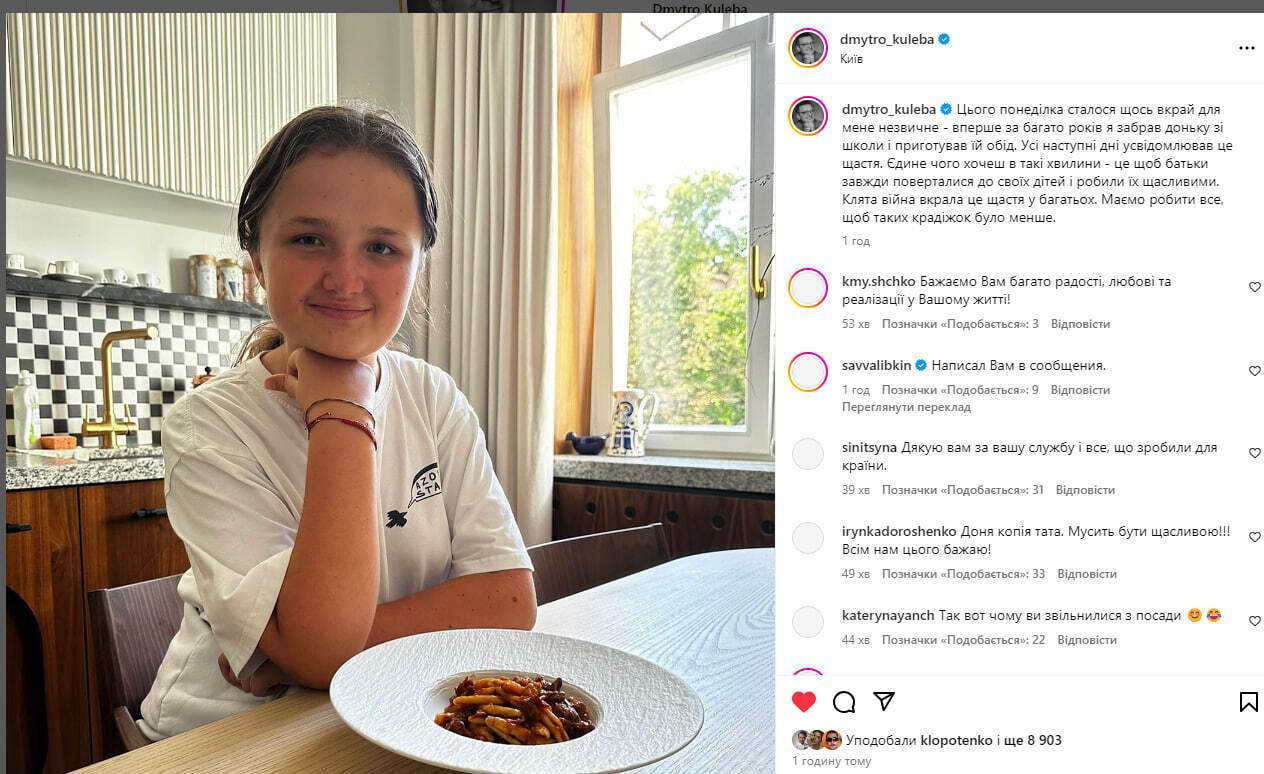Save the post with bookmark icon
Viewport: 1264px width, 774px height.
tap(1248, 701)
